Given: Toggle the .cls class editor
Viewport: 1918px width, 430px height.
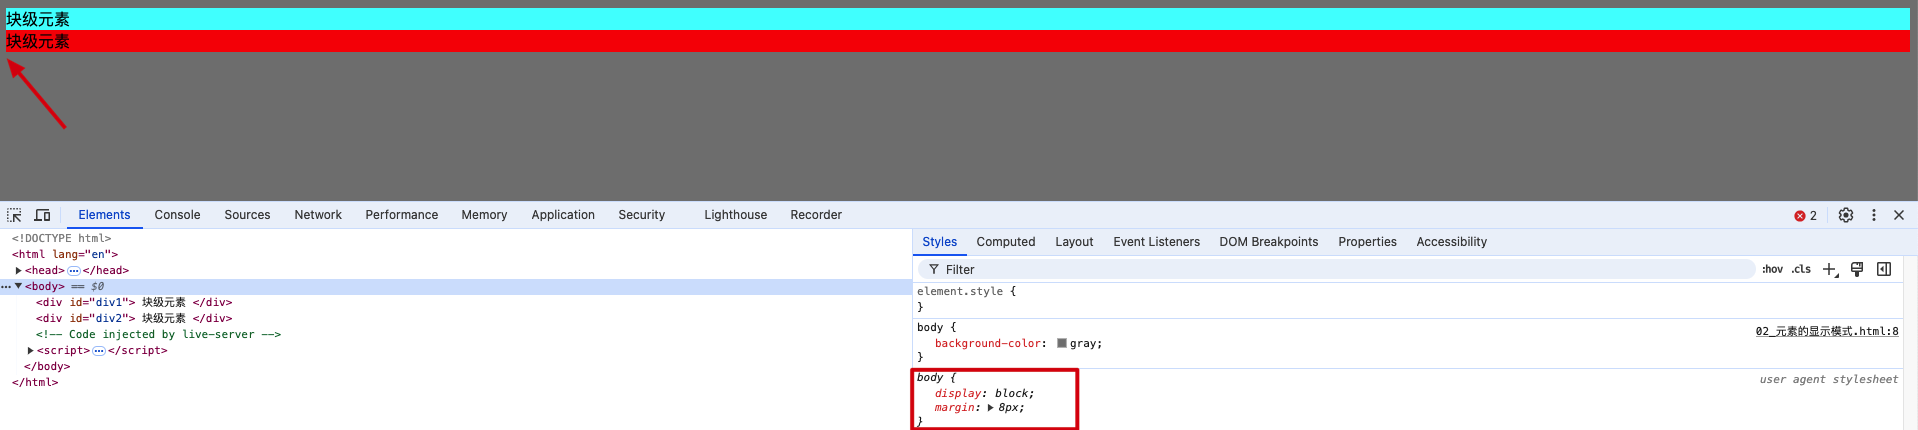Looking at the screenshot, I should (1801, 269).
